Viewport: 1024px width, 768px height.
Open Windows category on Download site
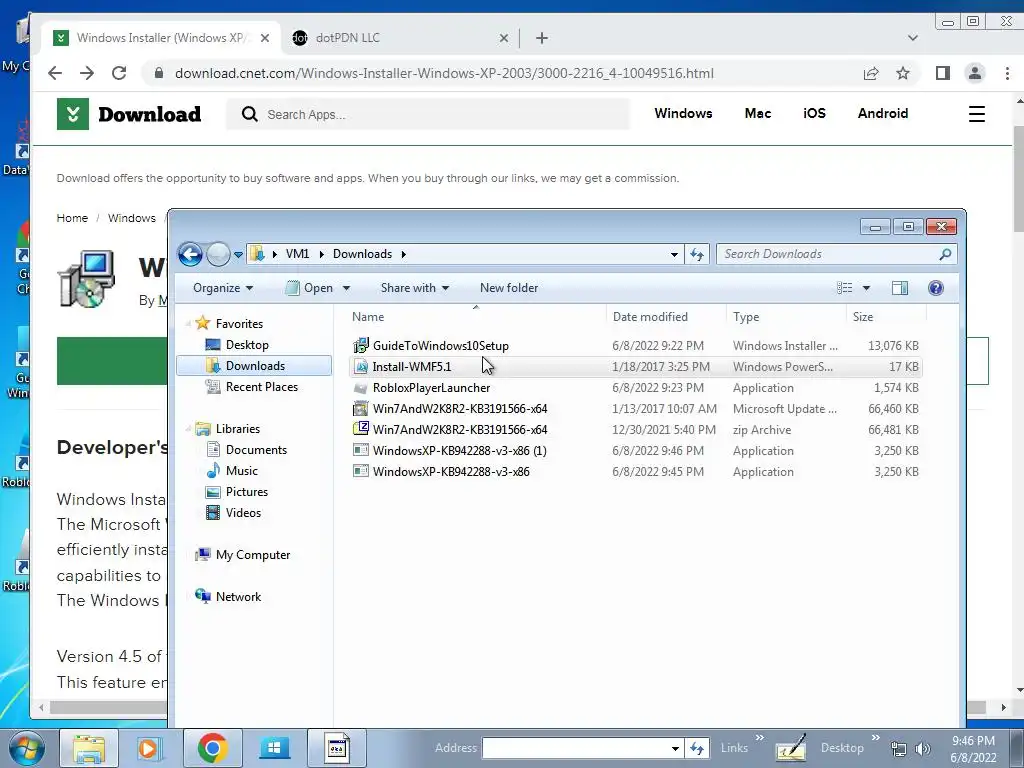pos(683,113)
